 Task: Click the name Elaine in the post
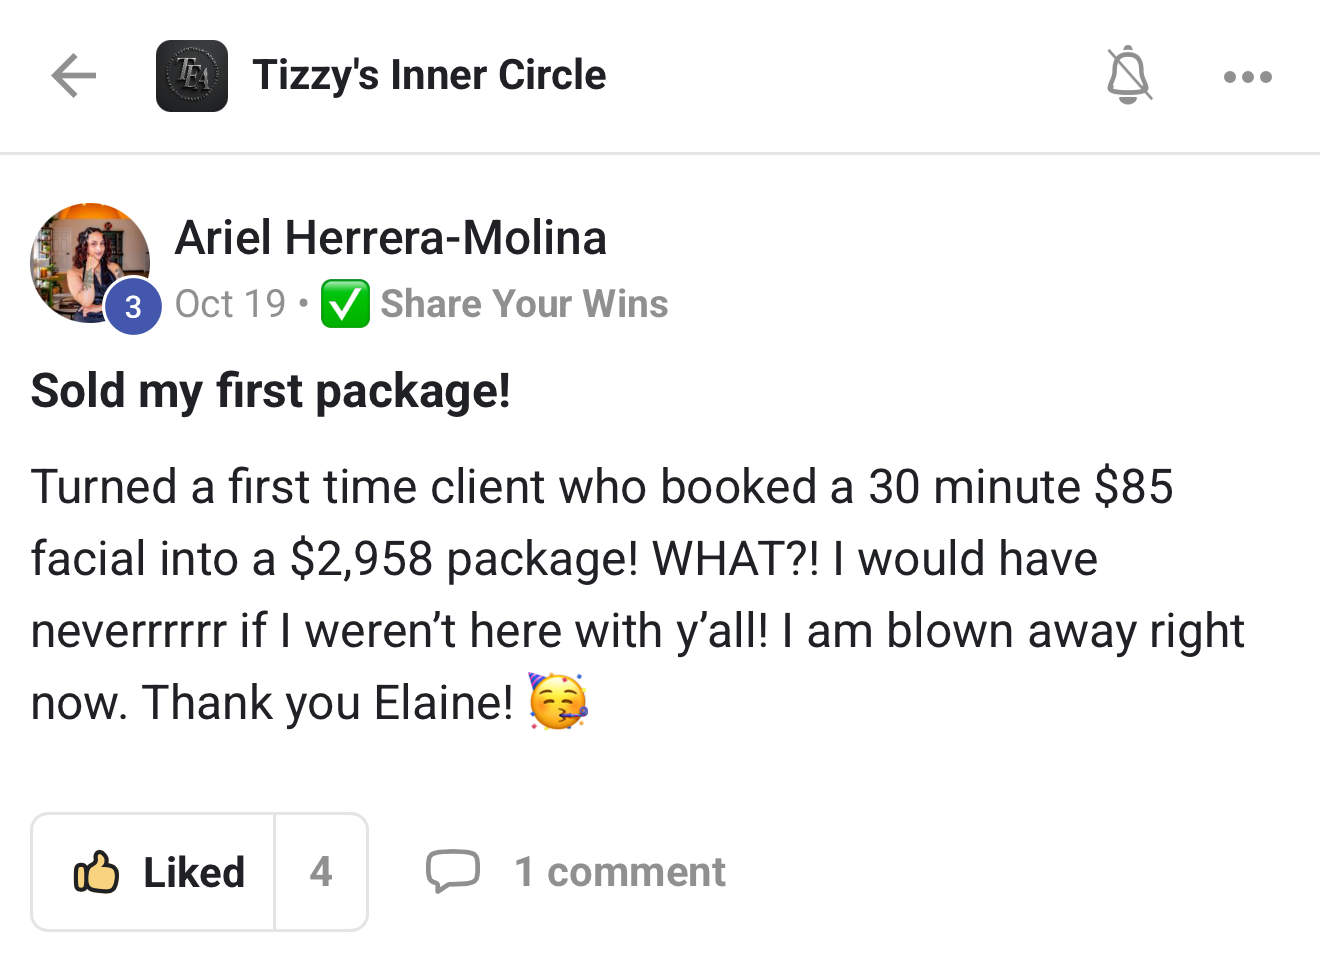pyautogui.click(x=441, y=703)
